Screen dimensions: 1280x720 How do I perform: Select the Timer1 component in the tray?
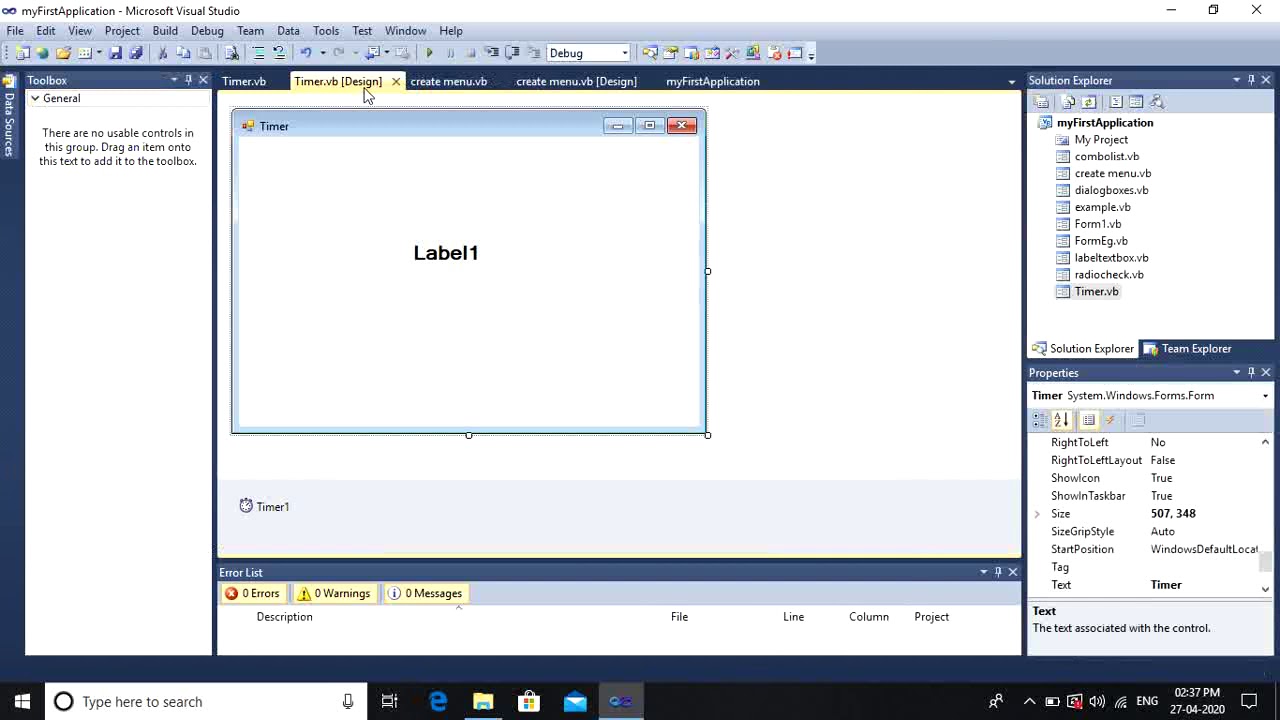click(x=264, y=506)
